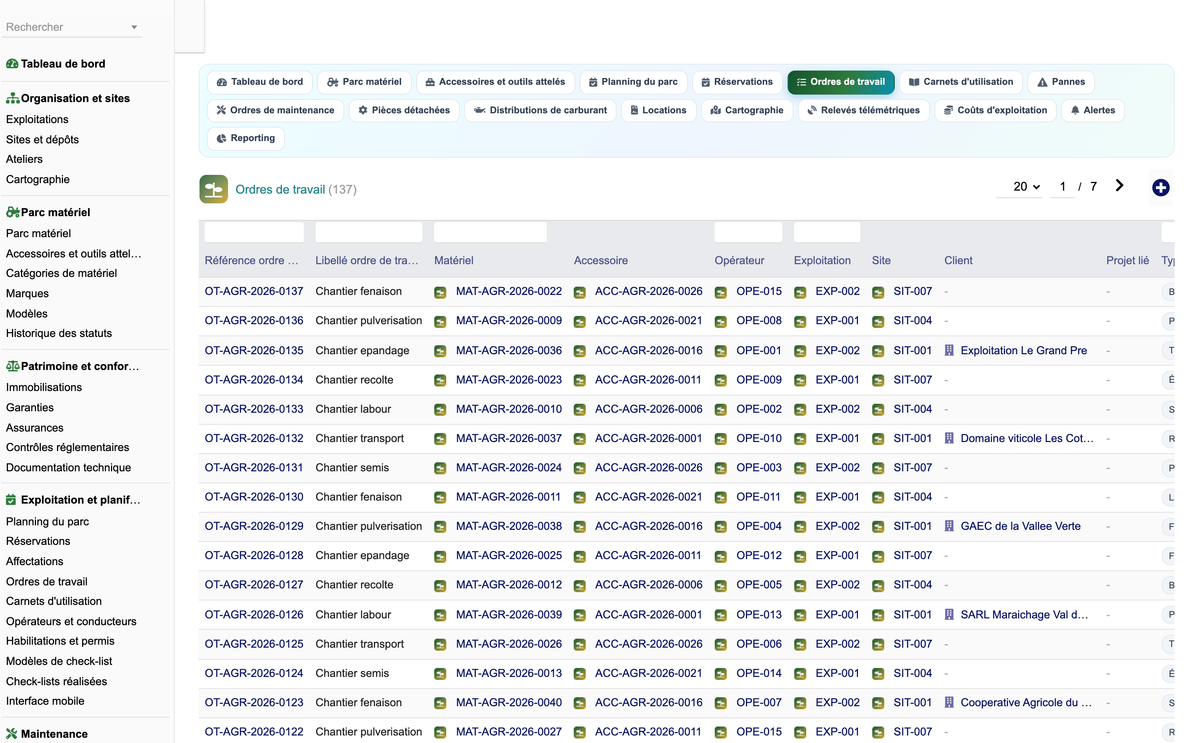Viewport: 1200px width, 743px height.
Task: Click current page number field
Action: click(1062, 187)
